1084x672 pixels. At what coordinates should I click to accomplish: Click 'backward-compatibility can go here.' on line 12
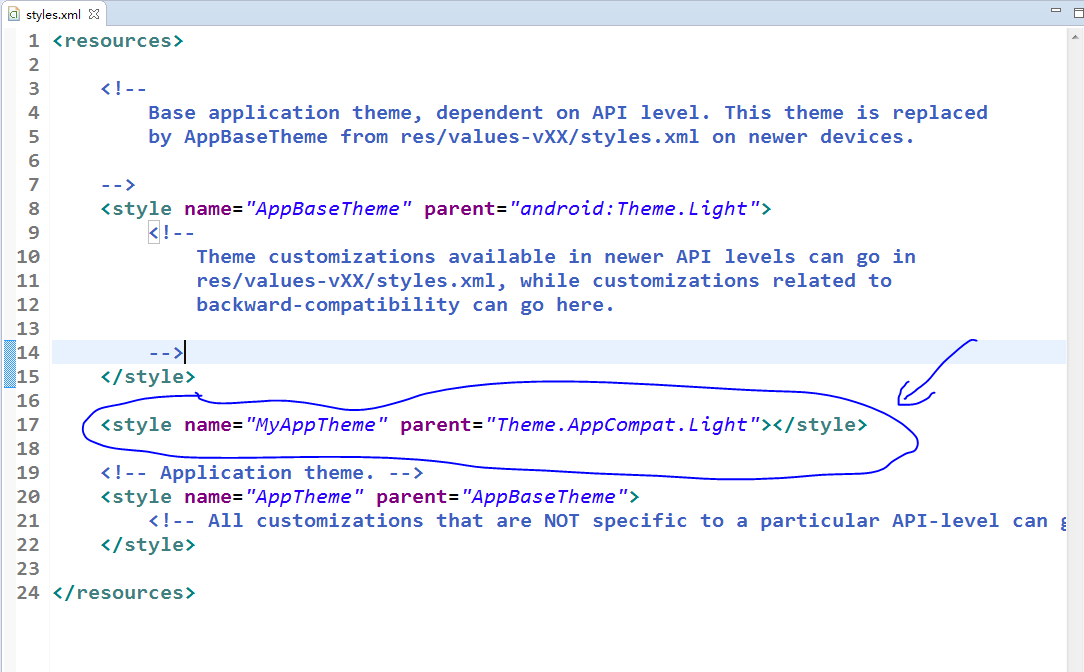(x=405, y=305)
